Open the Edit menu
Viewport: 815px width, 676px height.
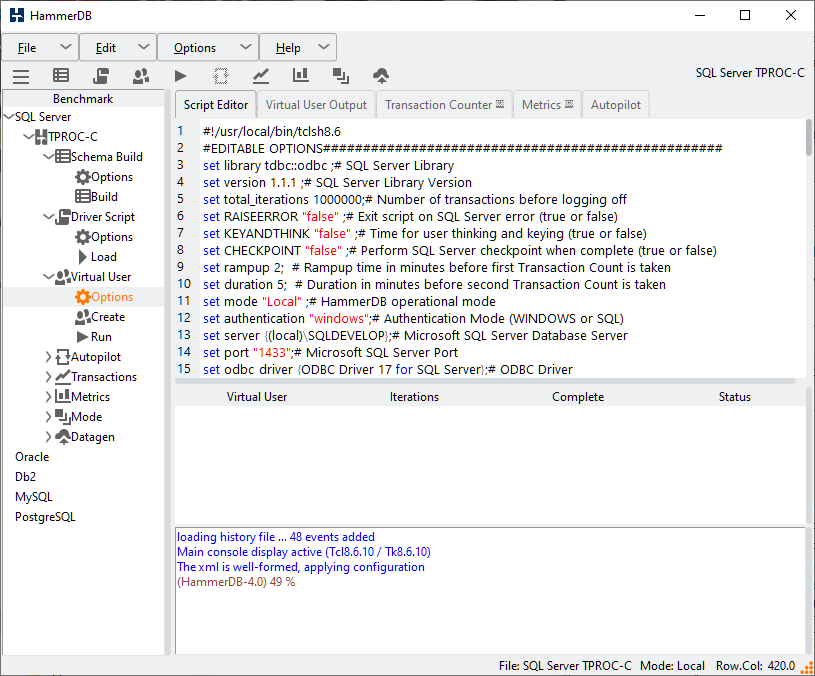(118, 48)
